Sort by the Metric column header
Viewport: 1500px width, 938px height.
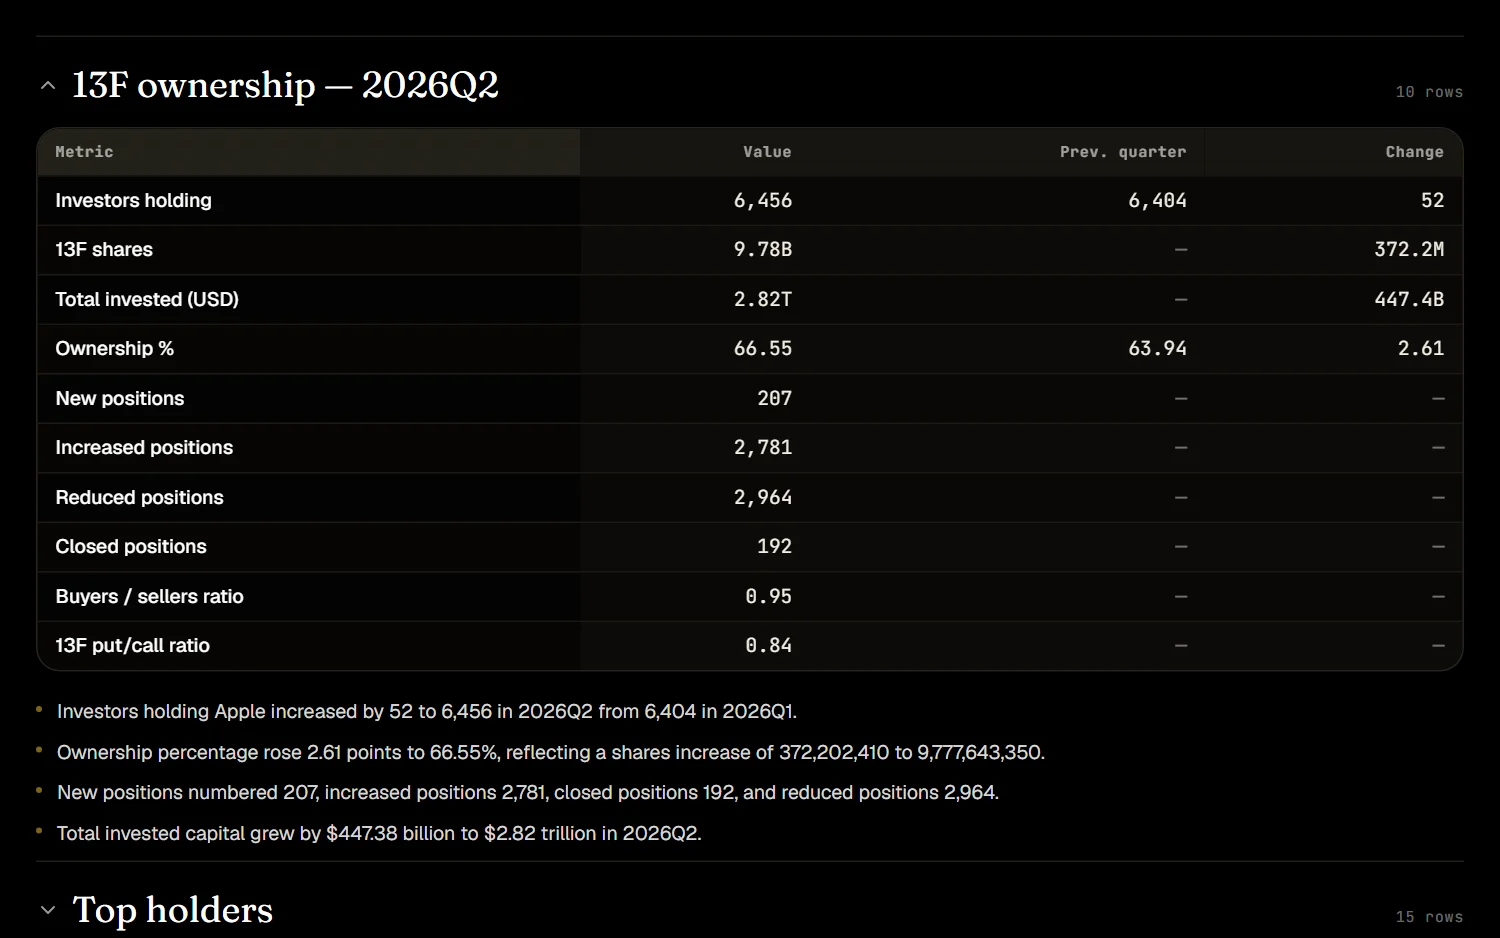tap(84, 152)
